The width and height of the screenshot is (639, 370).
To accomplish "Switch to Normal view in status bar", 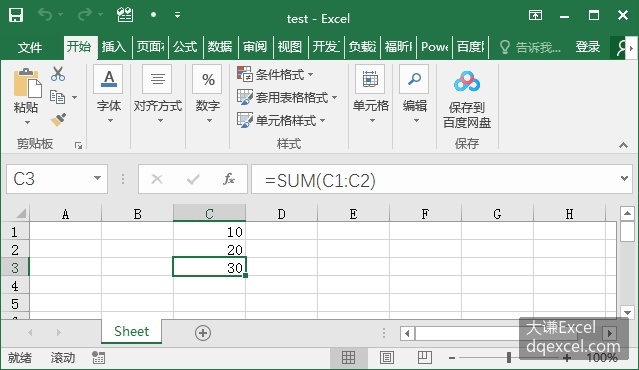I will coord(348,358).
